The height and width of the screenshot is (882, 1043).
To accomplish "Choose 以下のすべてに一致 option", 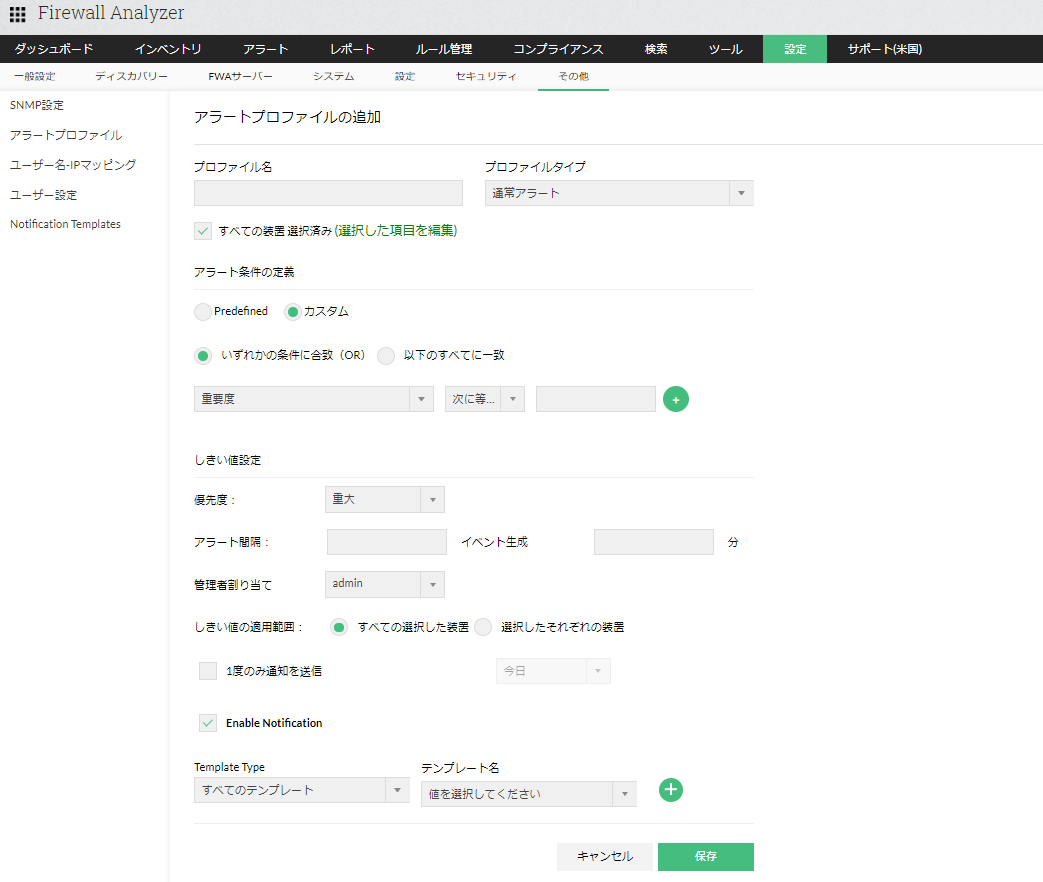I will coord(386,356).
